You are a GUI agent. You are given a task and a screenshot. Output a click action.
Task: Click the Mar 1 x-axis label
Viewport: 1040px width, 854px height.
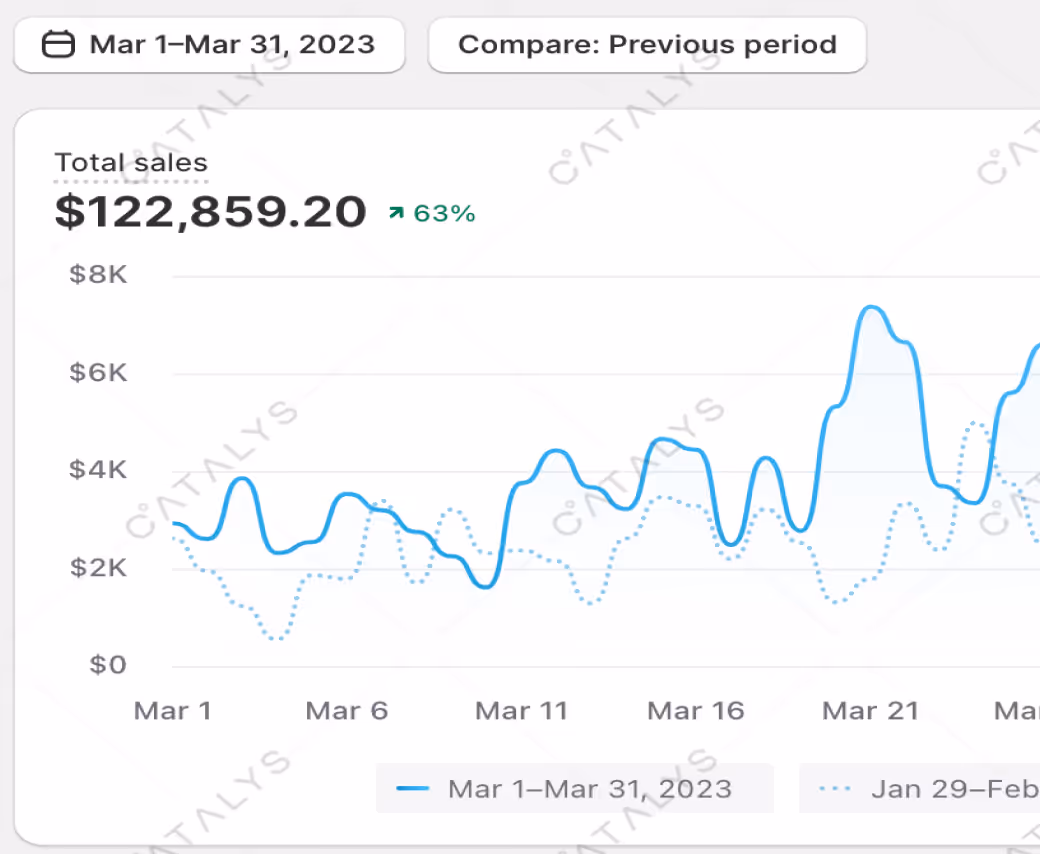point(172,711)
